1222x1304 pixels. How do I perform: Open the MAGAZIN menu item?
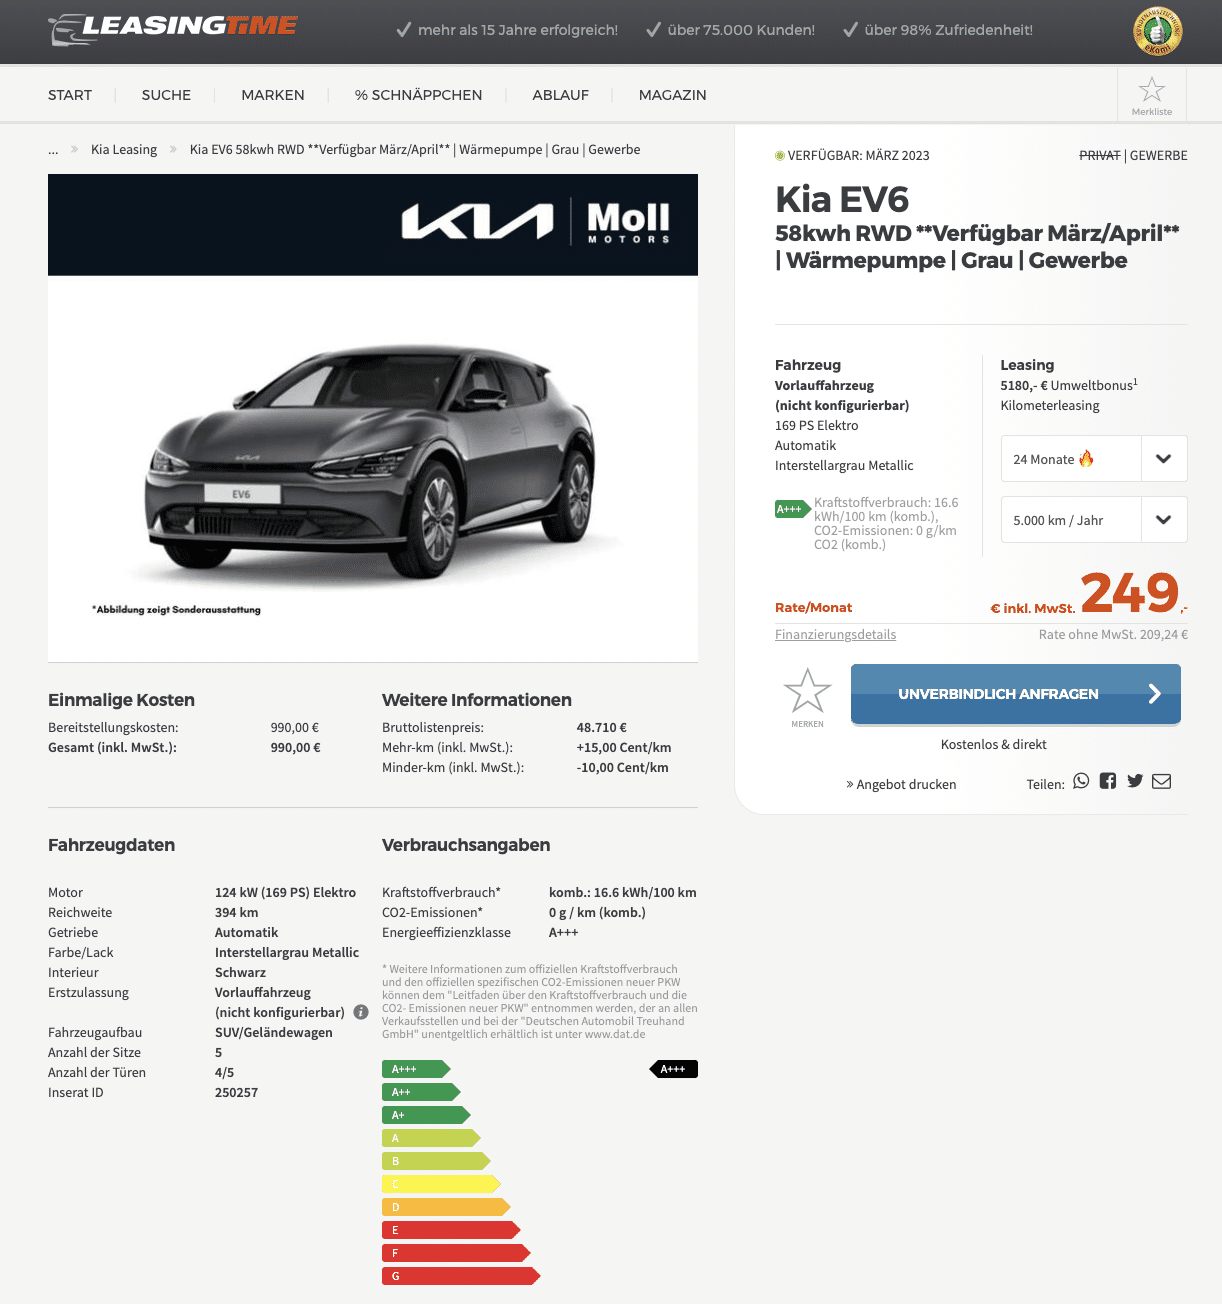pos(673,95)
